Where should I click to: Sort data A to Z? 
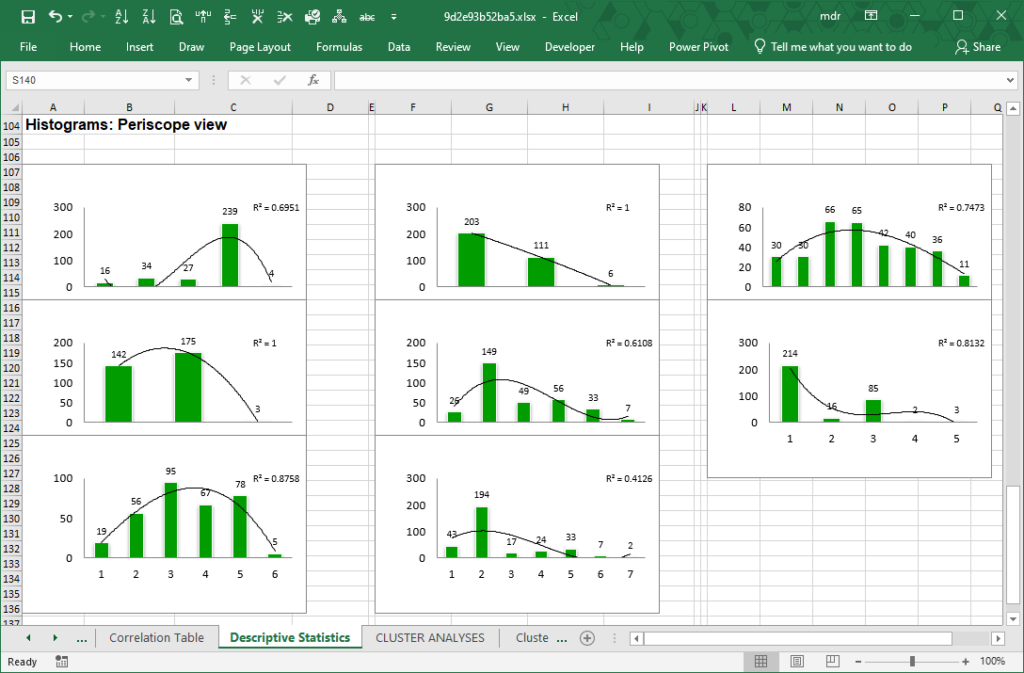tap(119, 16)
